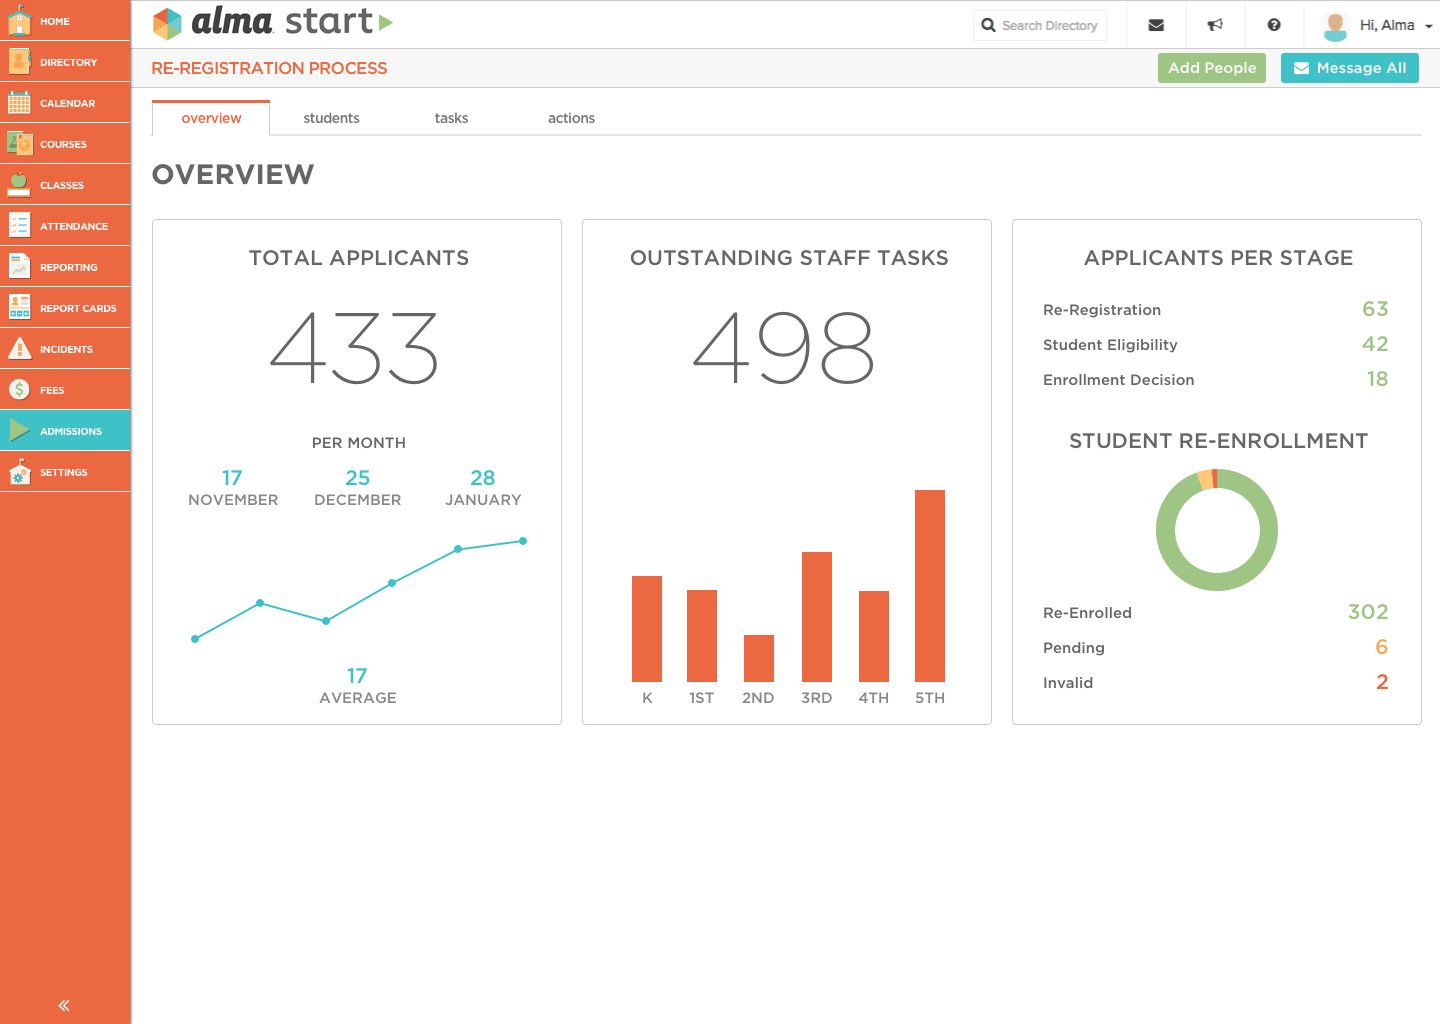The width and height of the screenshot is (1440, 1024).
Task: Open the mail envelope icon in header
Action: 1156,25
